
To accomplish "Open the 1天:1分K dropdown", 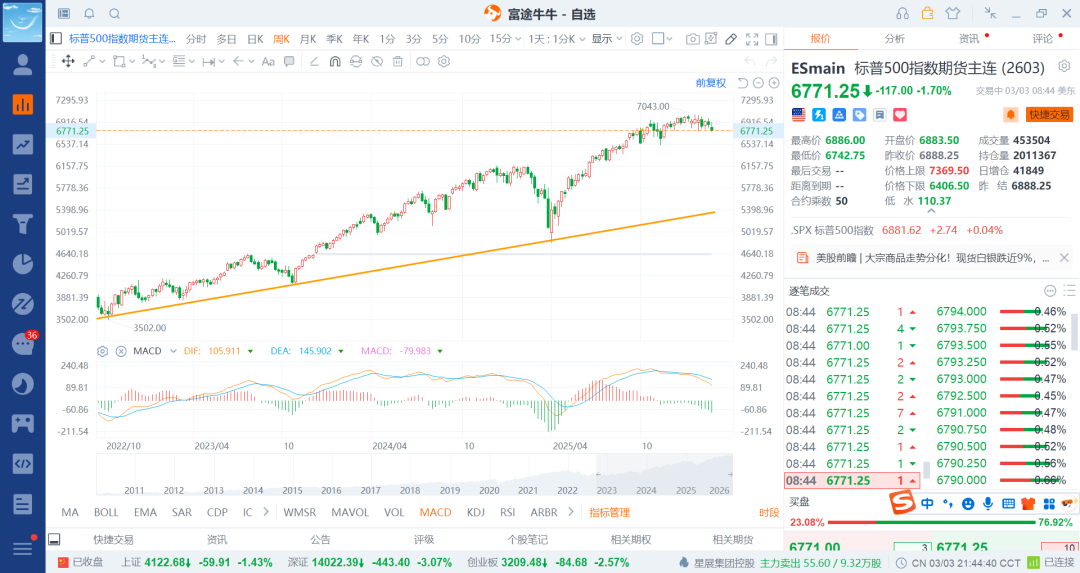I will [x=557, y=39].
